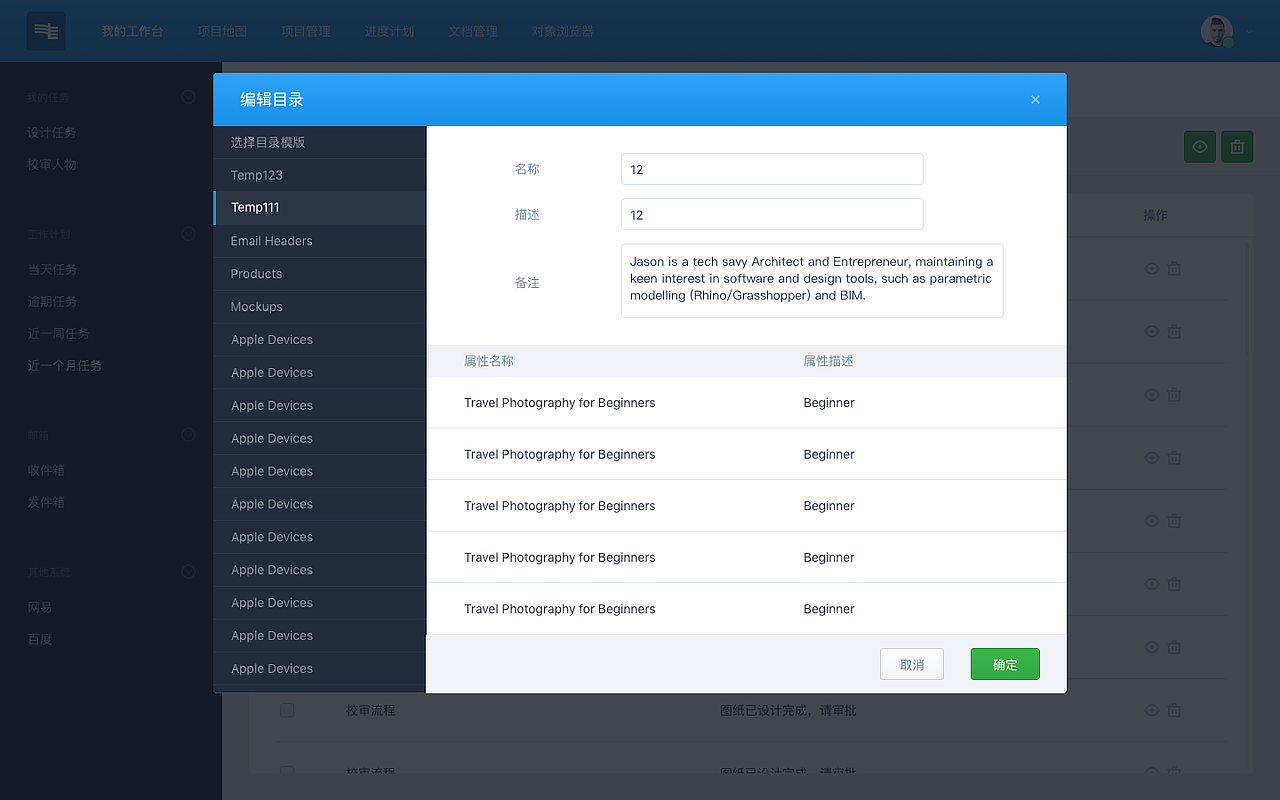1280x800 pixels.
Task: Focus the 名称 input field
Action: click(772, 169)
